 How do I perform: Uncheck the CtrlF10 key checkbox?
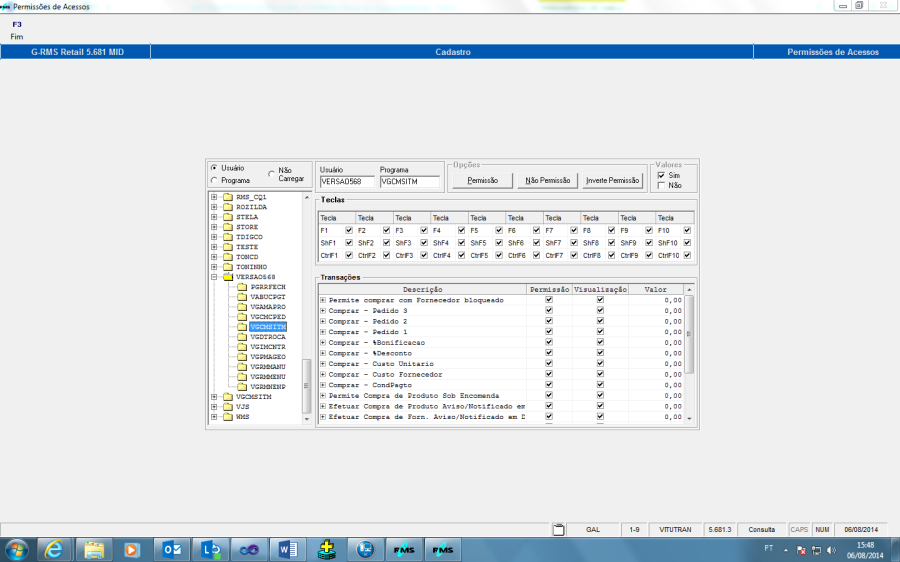(687, 255)
